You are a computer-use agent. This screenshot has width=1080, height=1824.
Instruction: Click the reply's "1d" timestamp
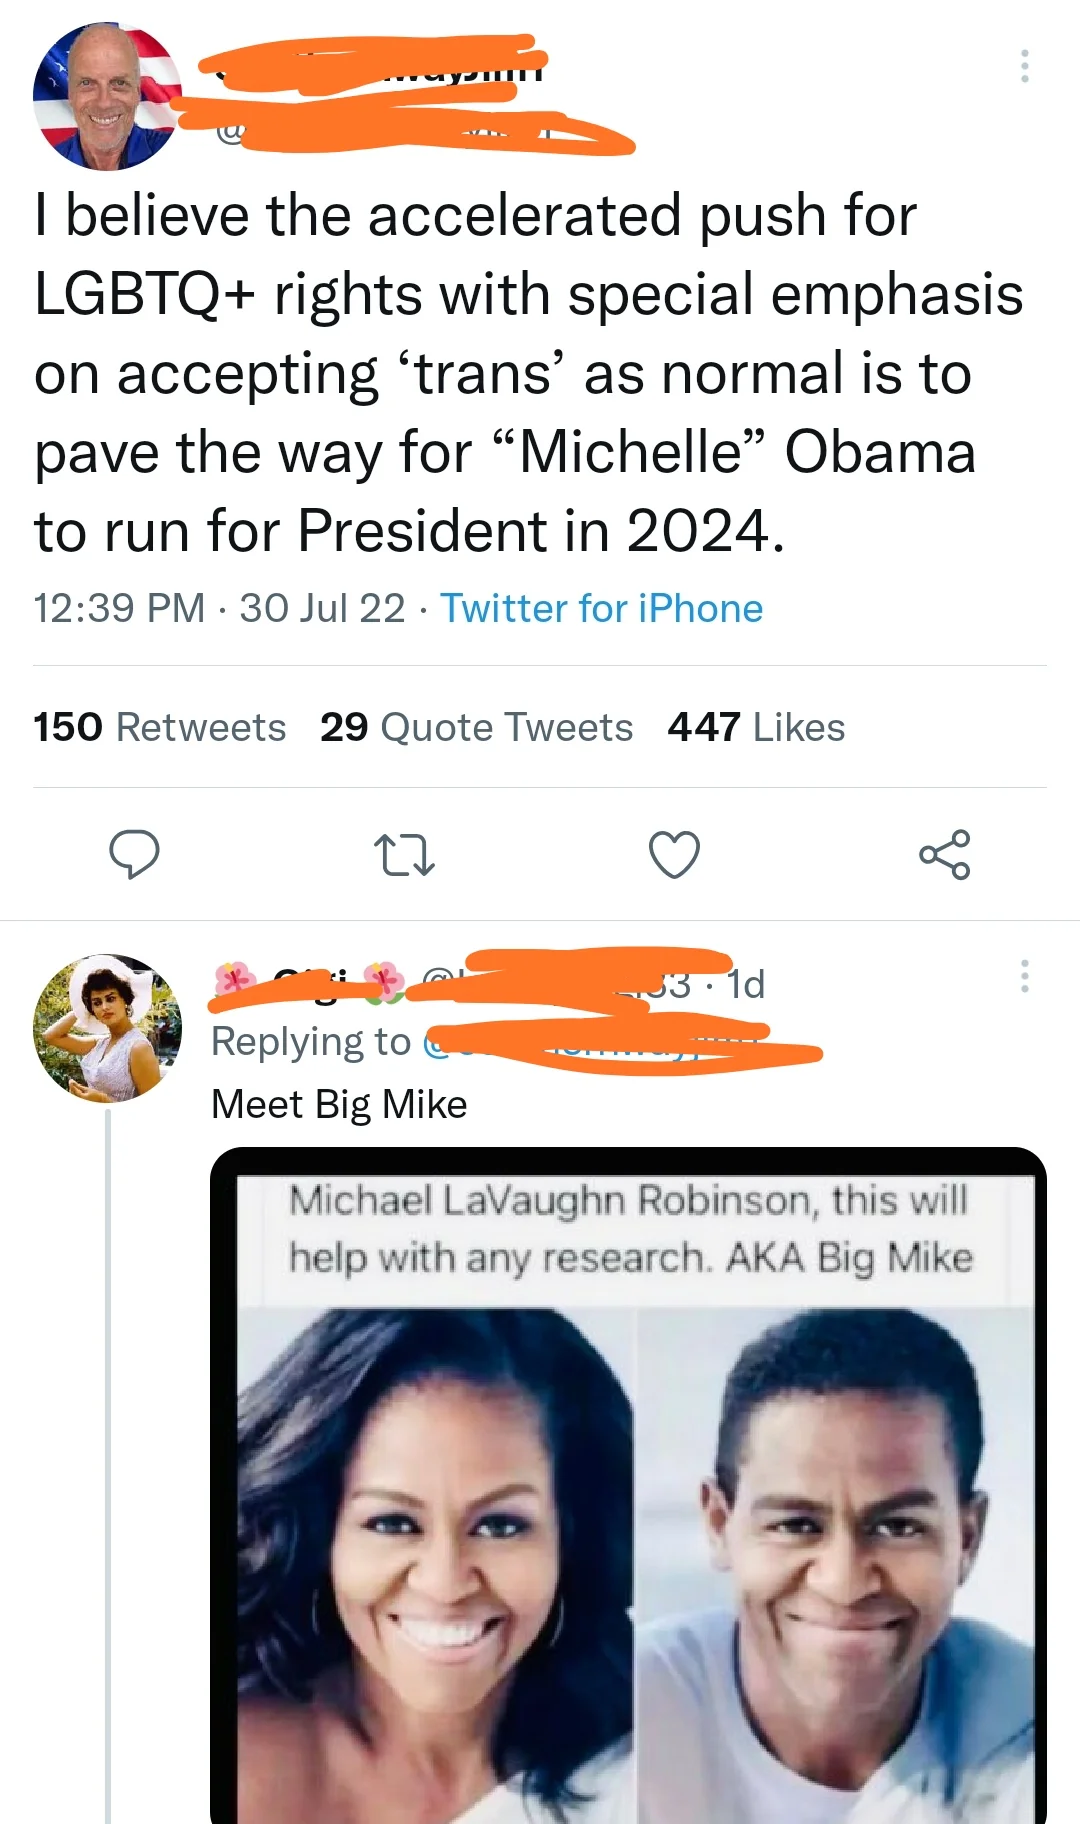746,984
